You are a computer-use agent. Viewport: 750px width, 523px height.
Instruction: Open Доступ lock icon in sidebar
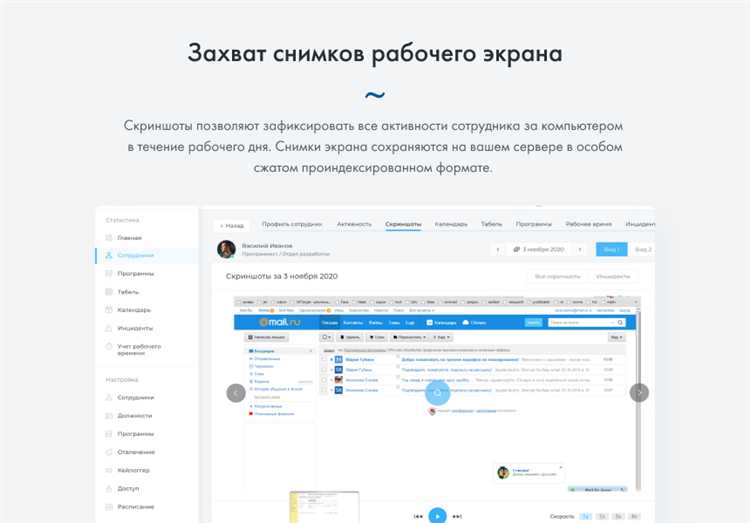pos(109,489)
